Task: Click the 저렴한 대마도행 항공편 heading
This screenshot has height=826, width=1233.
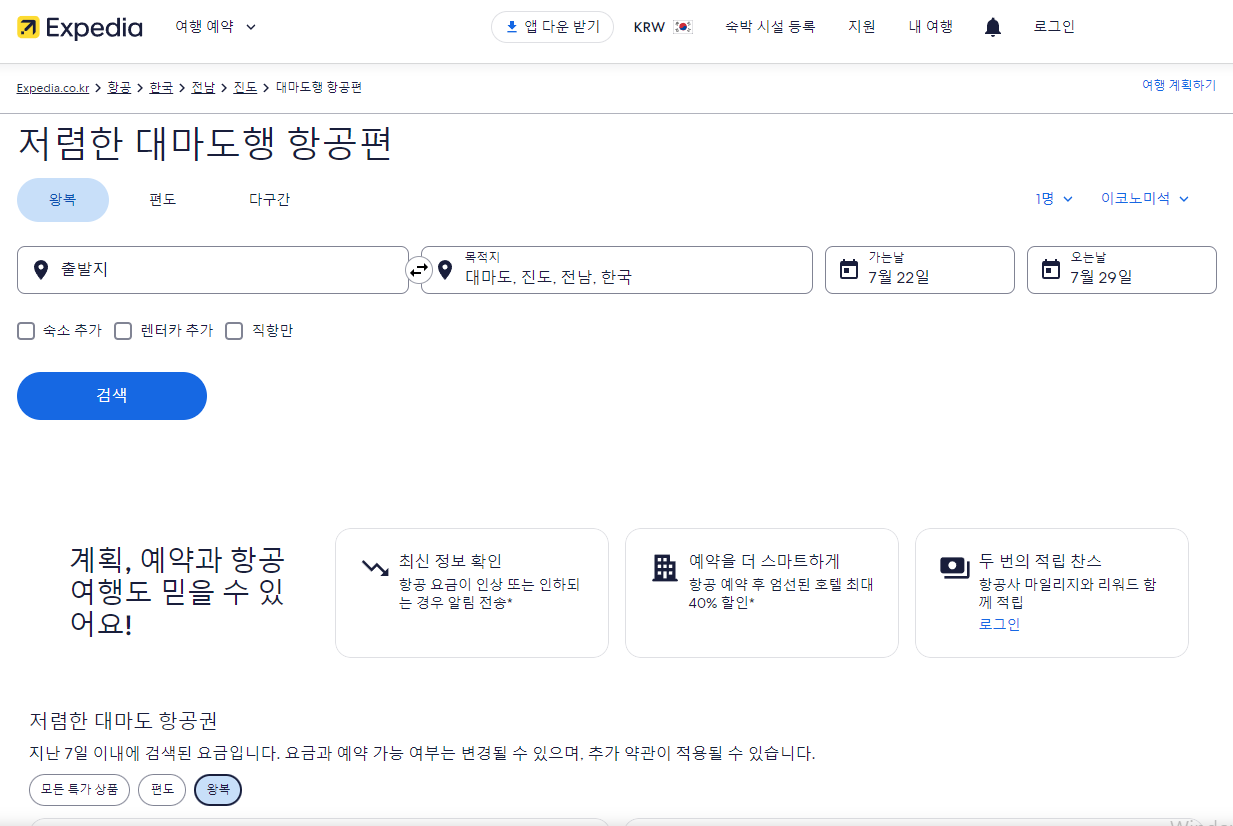Action: (205, 143)
